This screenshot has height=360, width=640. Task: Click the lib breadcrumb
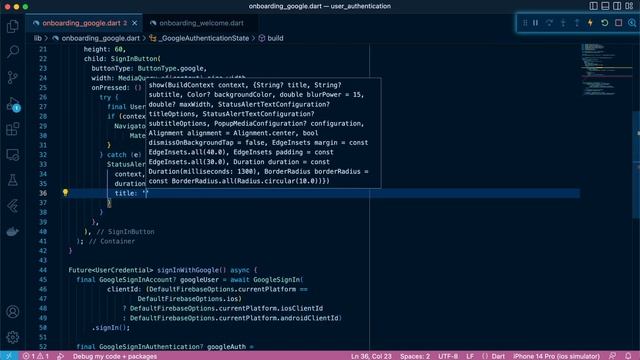[x=38, y=38]
